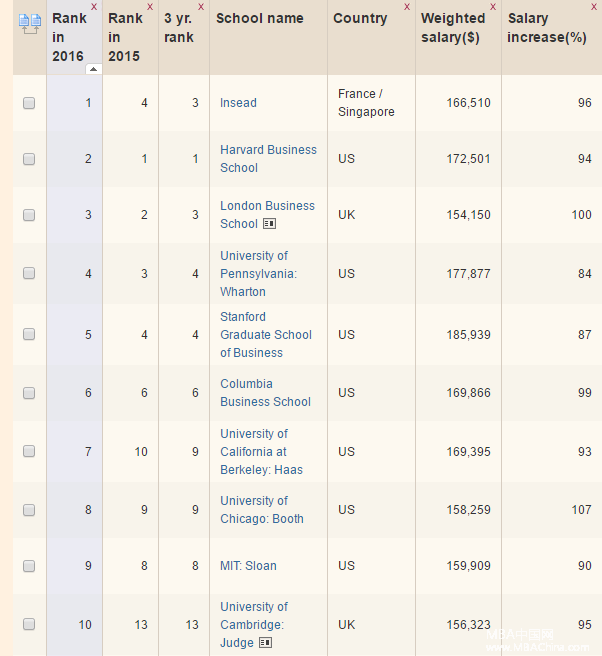Screen dimensions: 602x656
Task: Check the Wharton row checkbox
Action: point(29,273)
